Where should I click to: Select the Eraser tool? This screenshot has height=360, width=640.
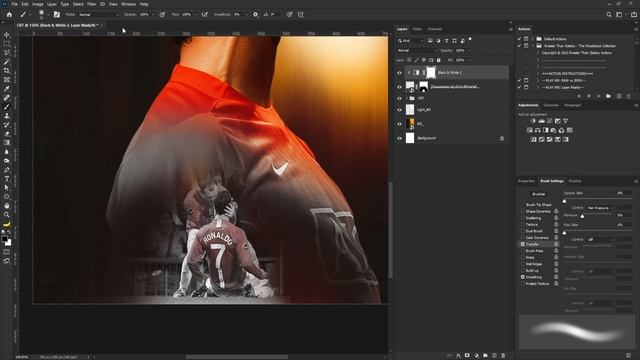pyautogui.click(x=7, y=134)
